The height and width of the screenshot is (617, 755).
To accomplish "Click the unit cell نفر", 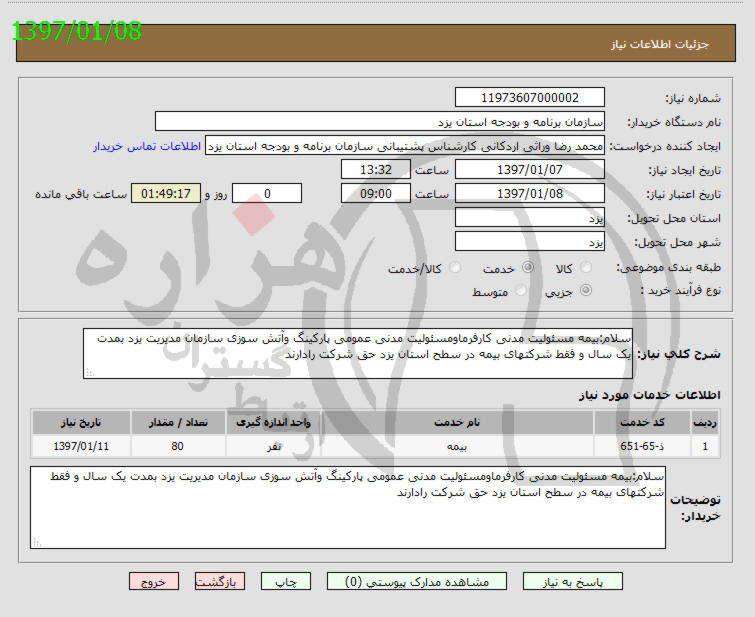I will tap(273, 446).
